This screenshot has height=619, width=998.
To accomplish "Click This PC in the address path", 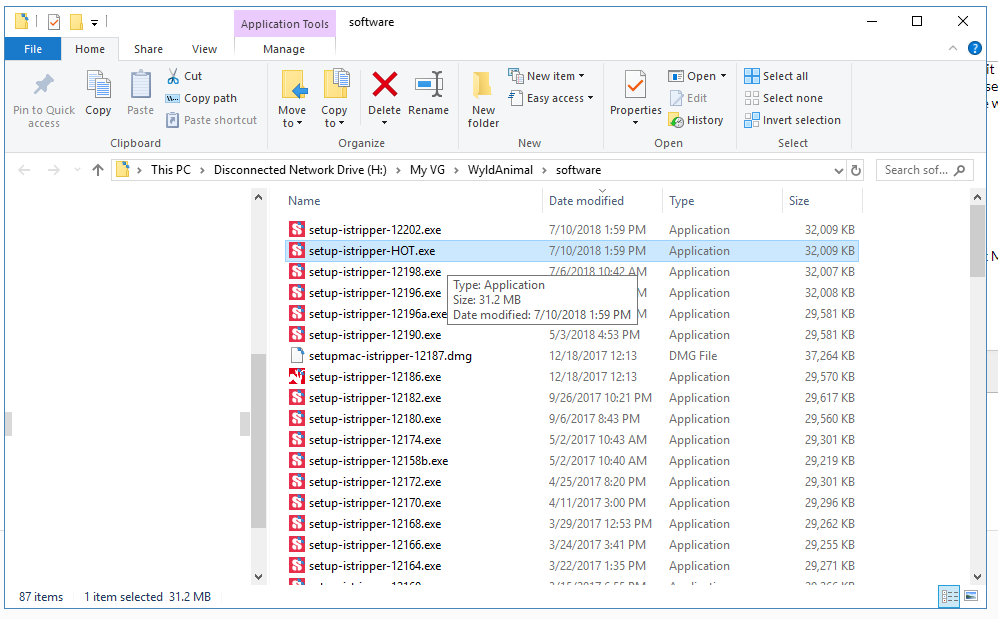I will (x=171, y=170).
